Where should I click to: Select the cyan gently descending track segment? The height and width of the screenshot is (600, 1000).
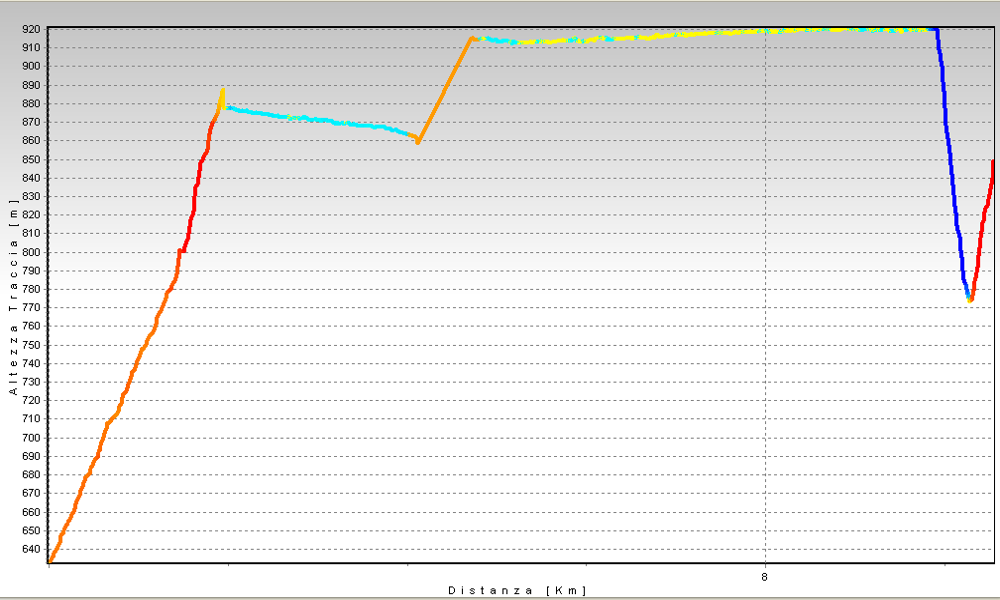(320, 121)
